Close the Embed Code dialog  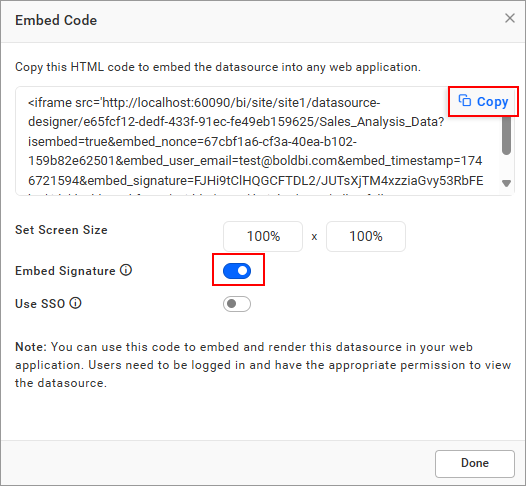pos(510,18)
